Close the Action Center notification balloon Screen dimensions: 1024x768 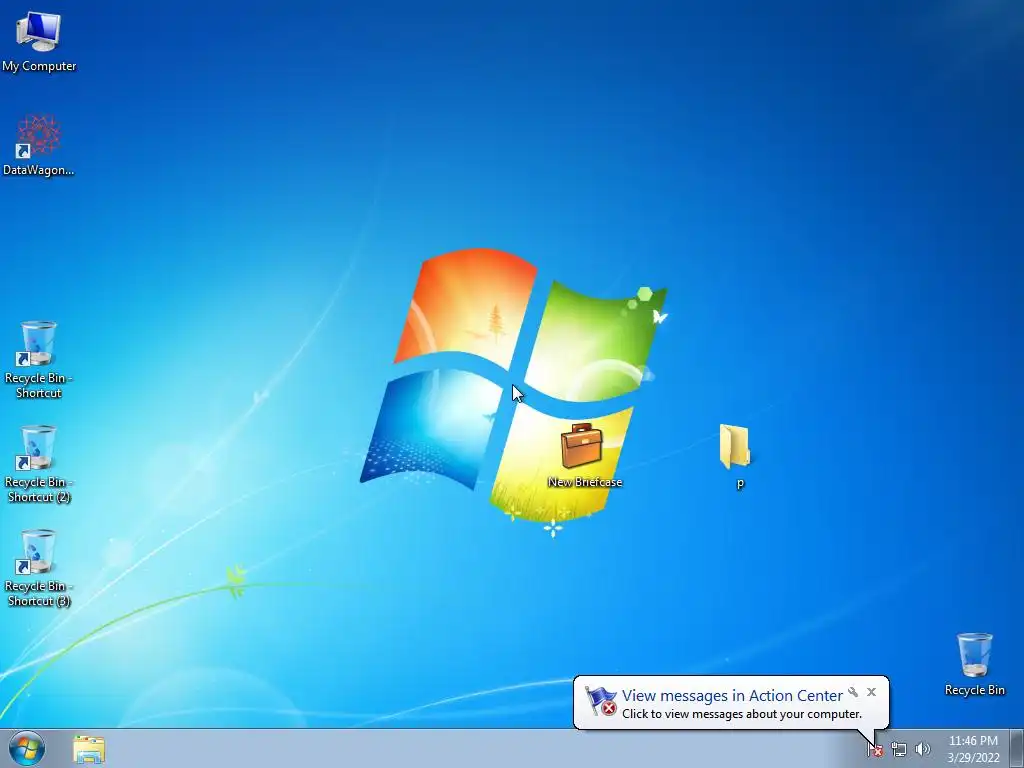point(871,692)
